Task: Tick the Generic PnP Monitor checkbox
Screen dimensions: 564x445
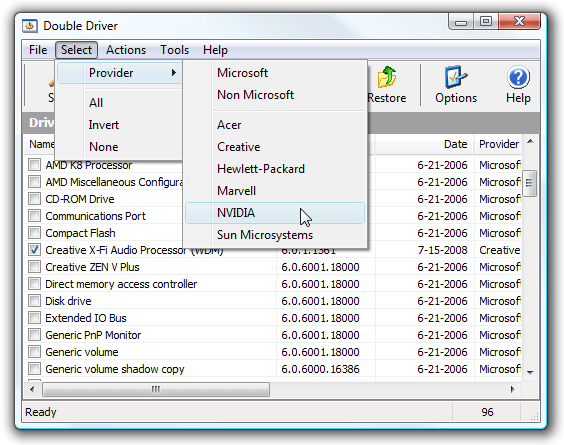Action: [35, 335]
